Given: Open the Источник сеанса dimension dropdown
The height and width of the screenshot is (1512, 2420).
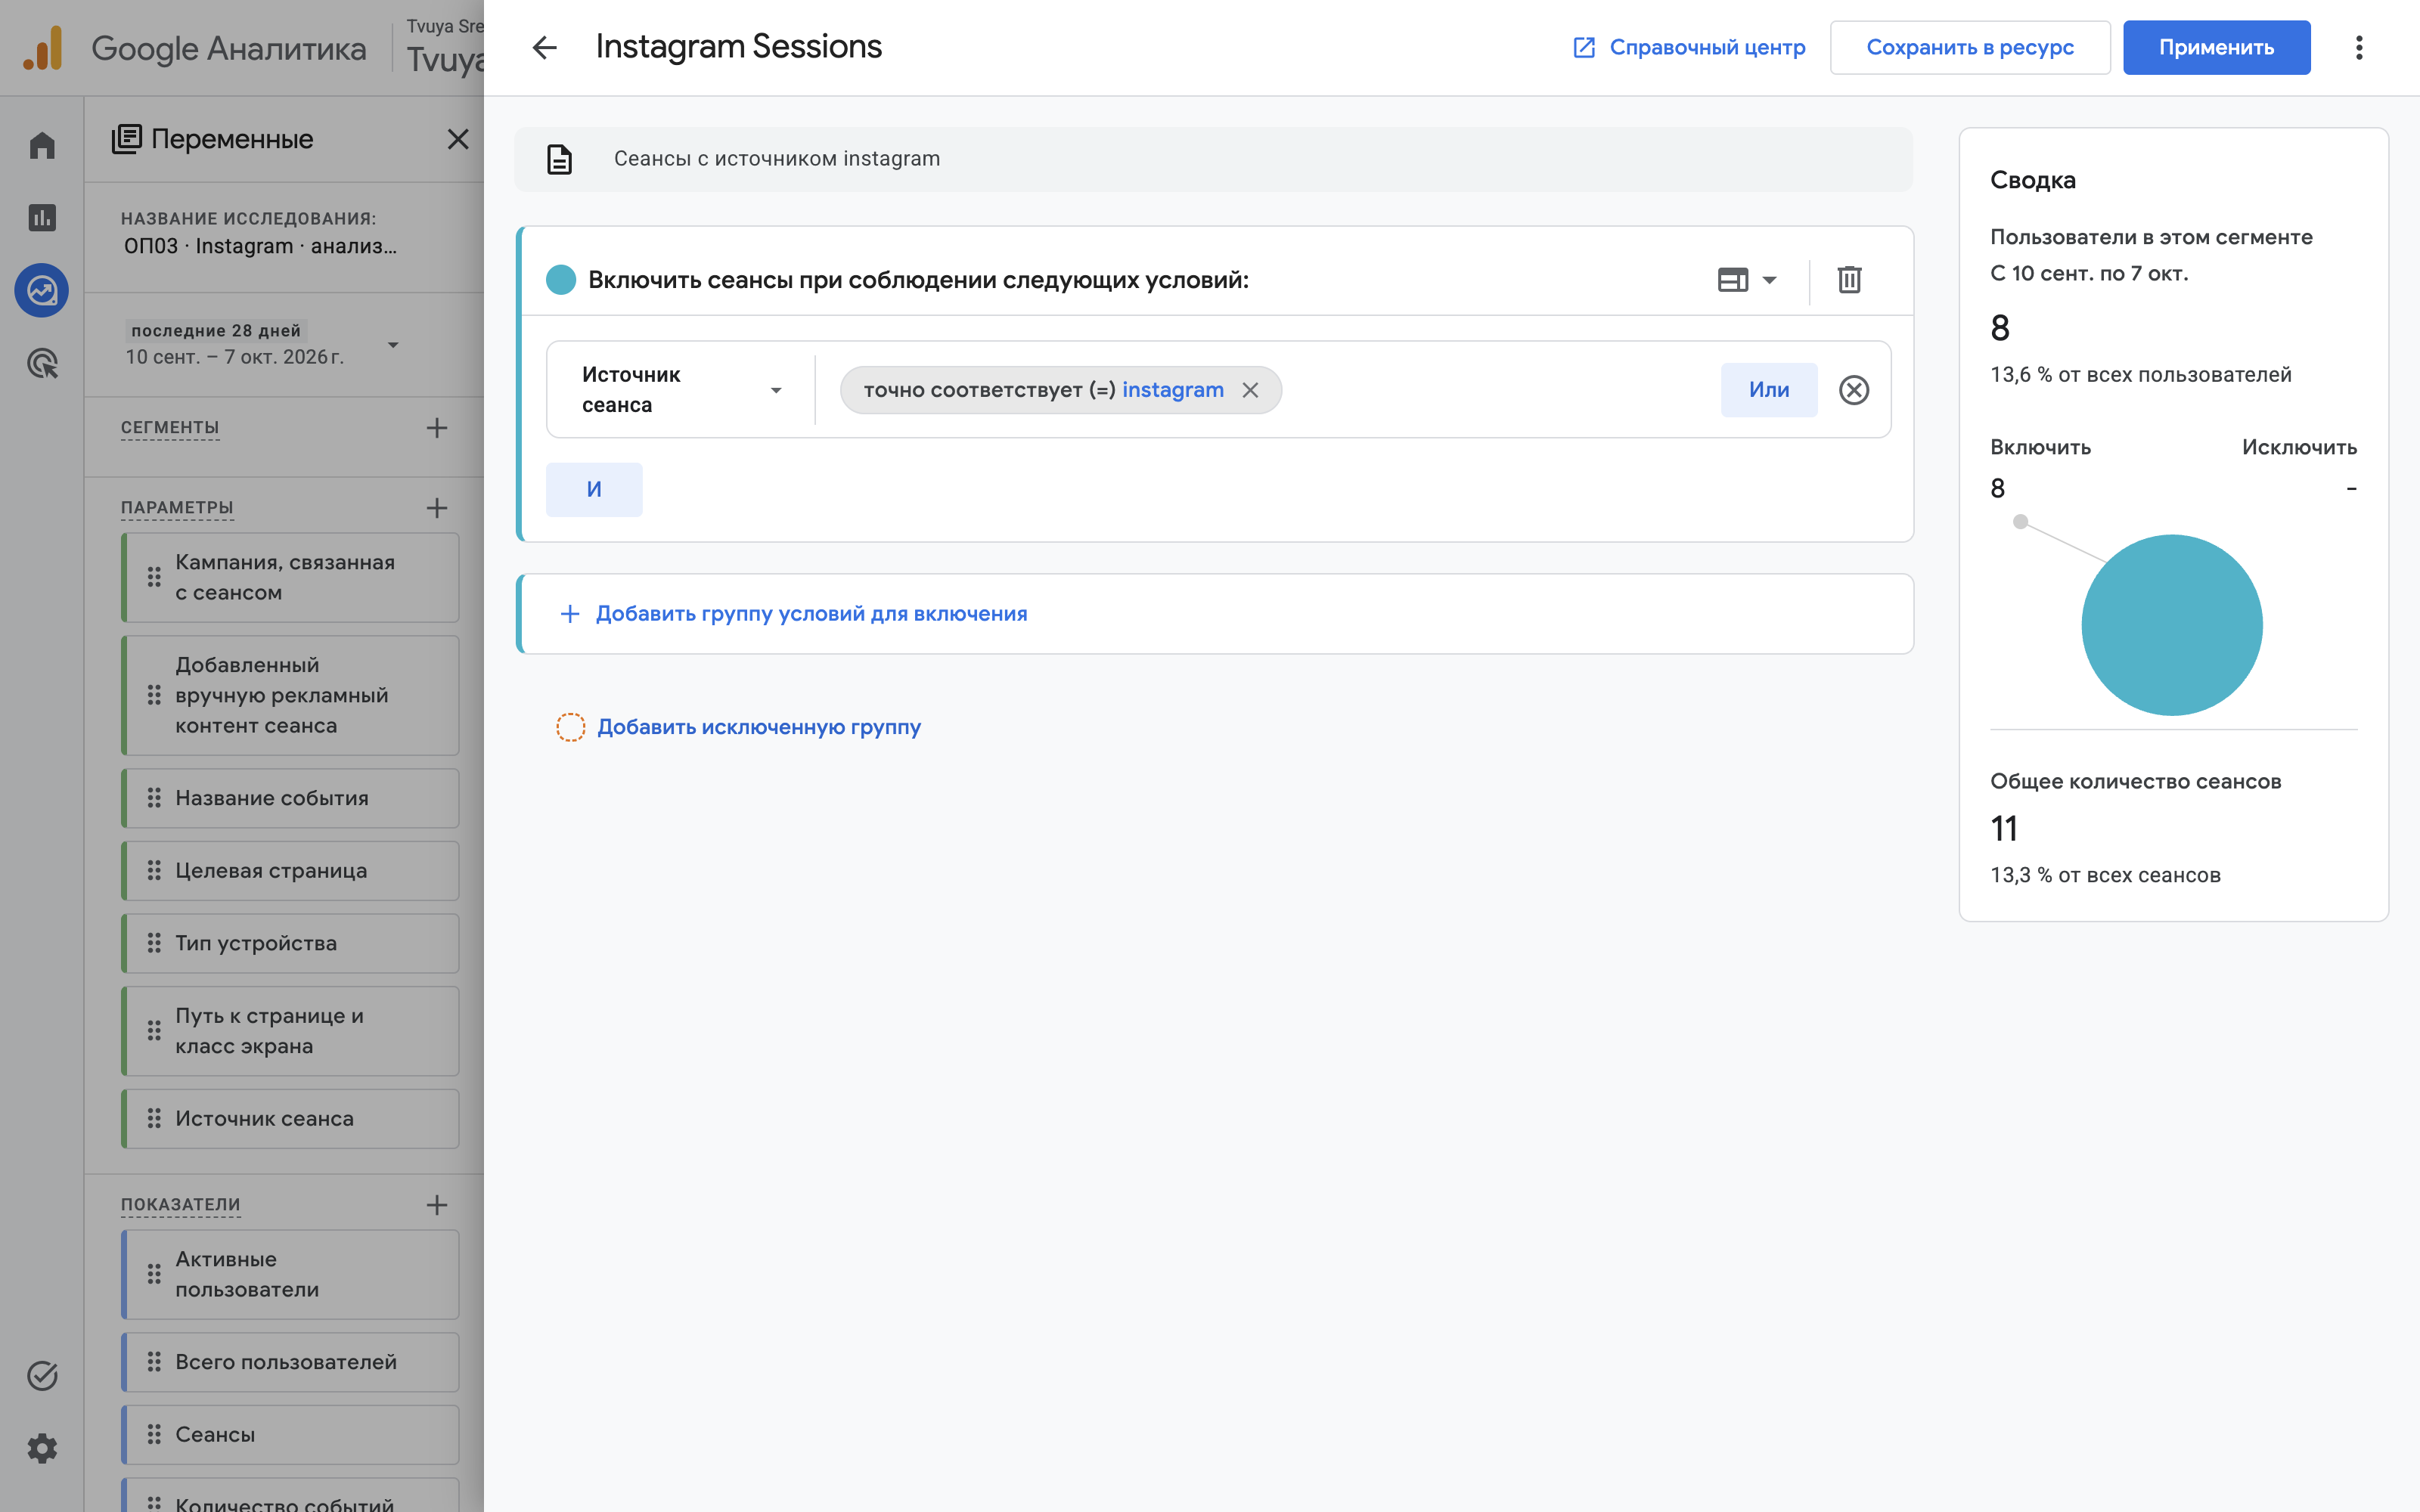Looking at the screenshot, I should point(681,390).
